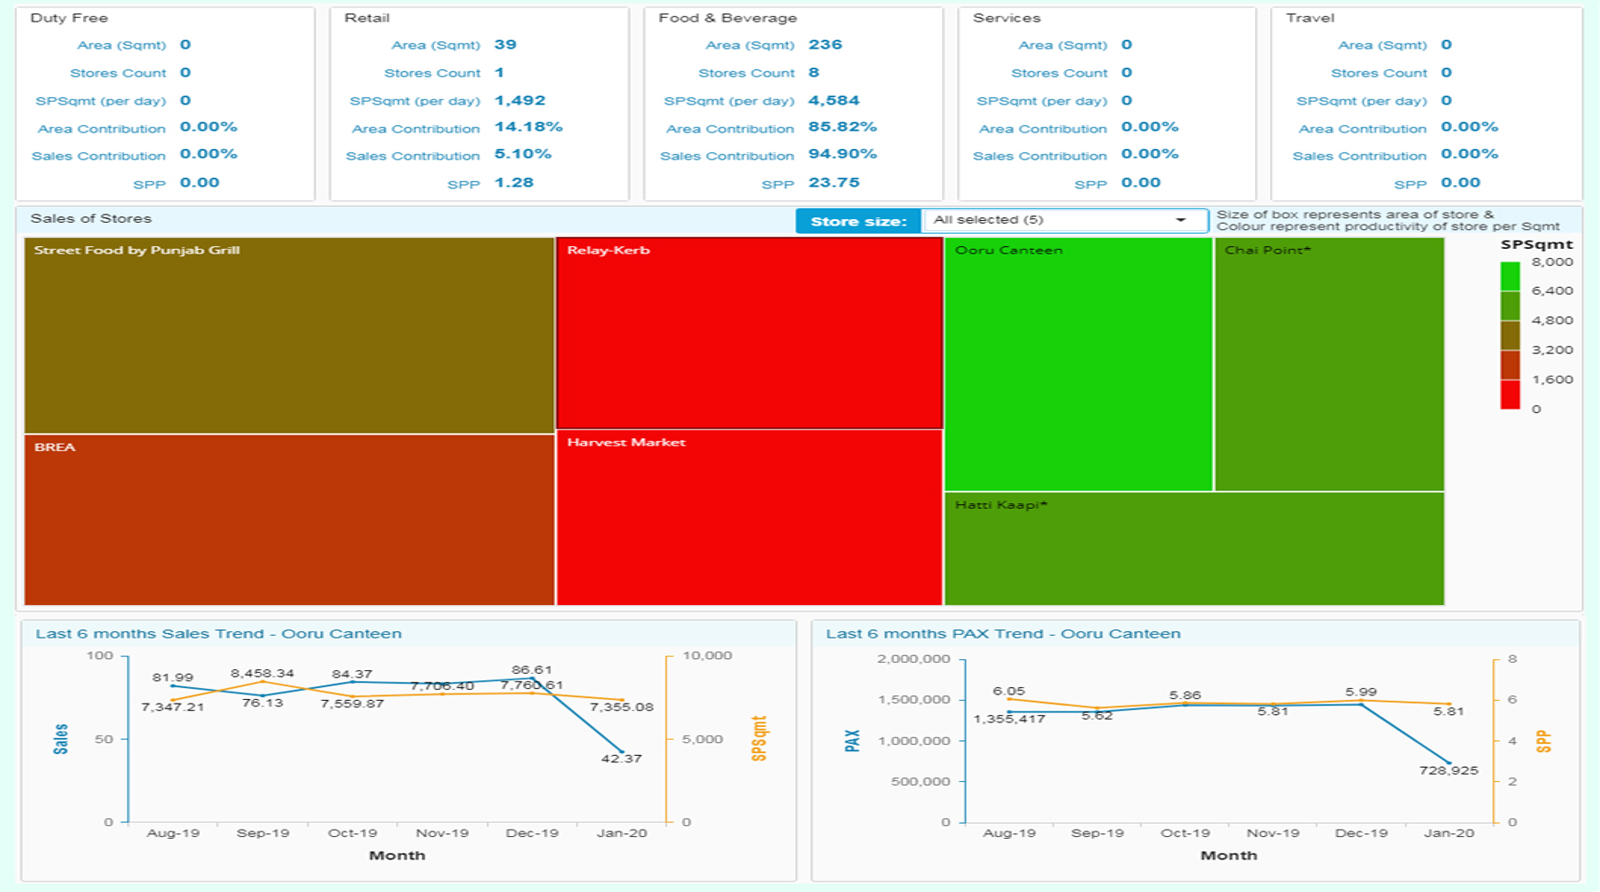Screen dimensions: 1600x892
Task: Click the Hatti Kaapi tile
Action: pyautogui.click(x=1194, y=549)
